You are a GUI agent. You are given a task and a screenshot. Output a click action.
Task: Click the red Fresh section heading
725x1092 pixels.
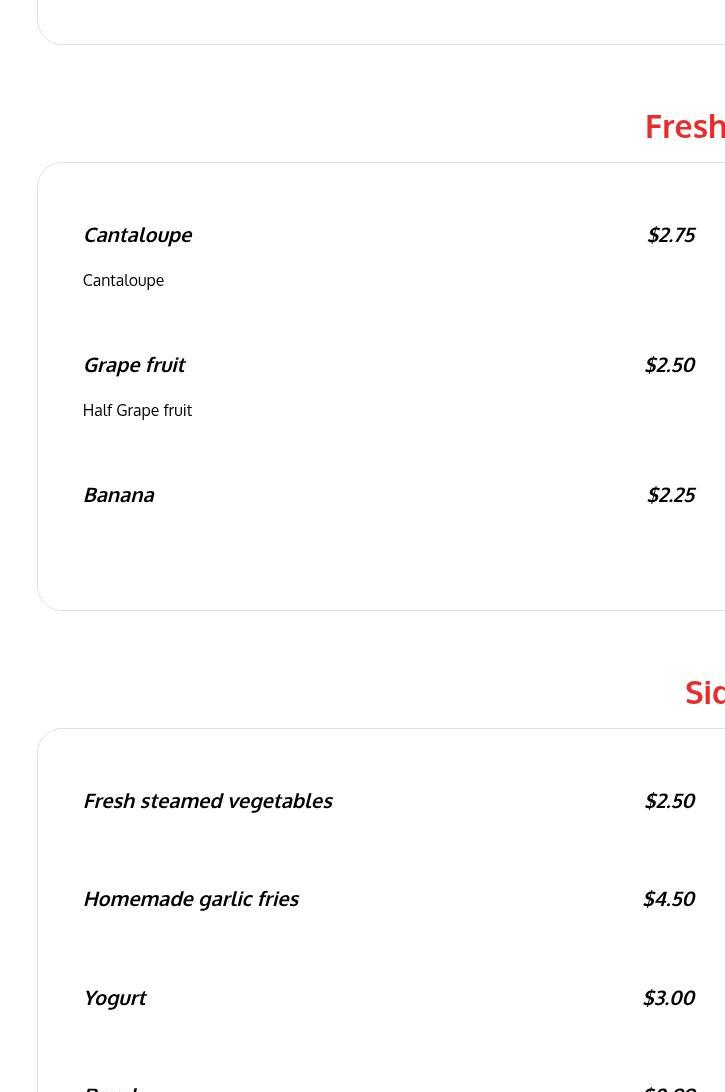pos(684,127)
